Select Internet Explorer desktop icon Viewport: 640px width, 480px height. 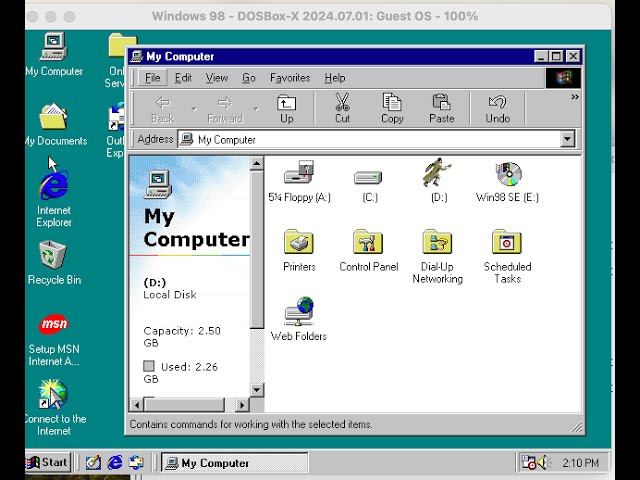(x=53, y=199)
